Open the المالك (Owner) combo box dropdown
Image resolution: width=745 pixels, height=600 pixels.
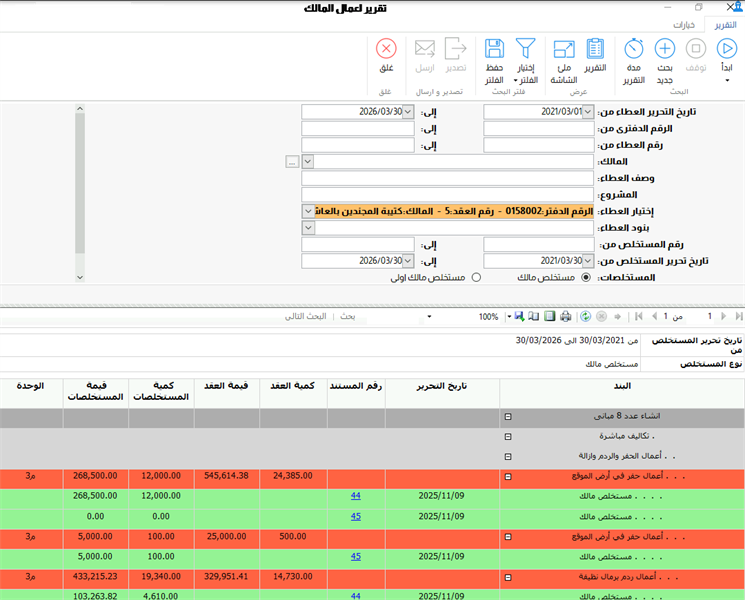pos(308,161)
